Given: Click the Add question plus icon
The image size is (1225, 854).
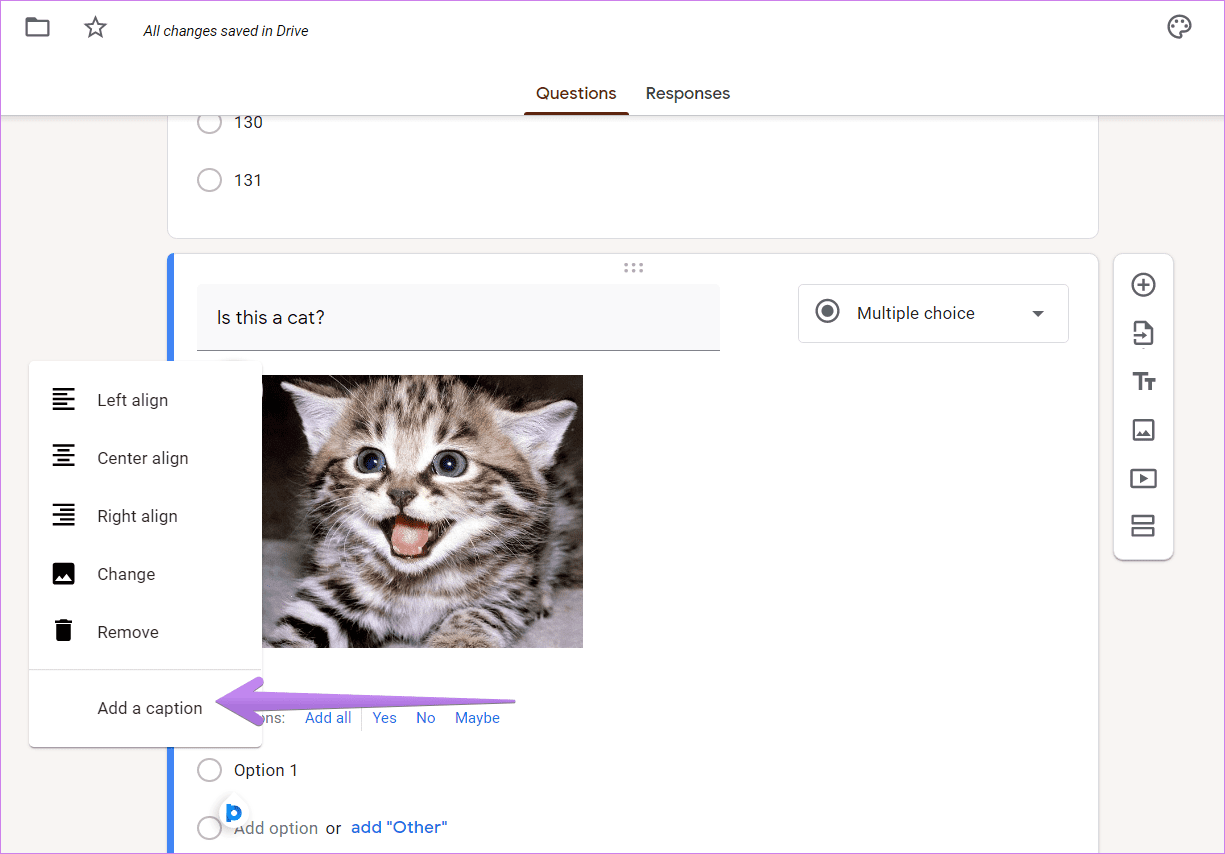Looking at the screenshot, I should click(1143, 285).
